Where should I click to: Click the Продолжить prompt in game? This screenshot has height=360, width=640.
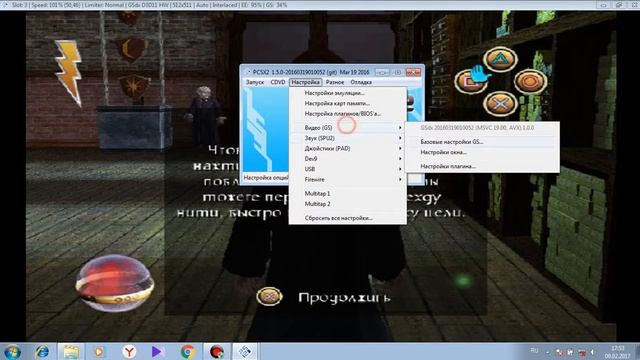coord(344,298)
